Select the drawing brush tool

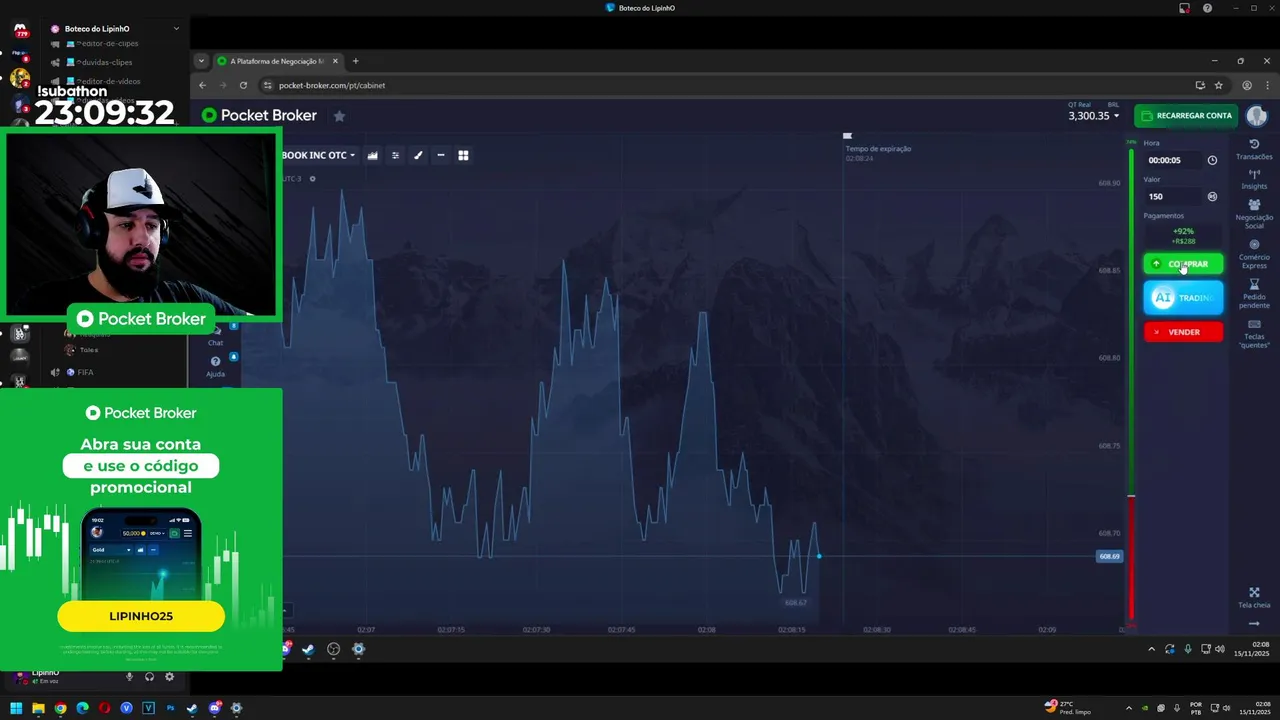(x=418, y=155)
